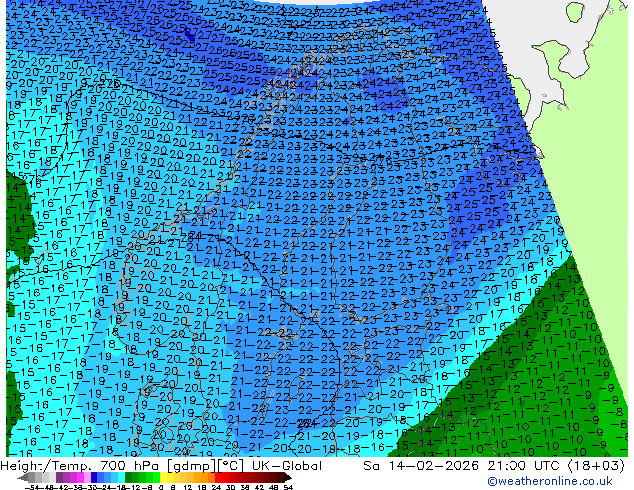The height and width of the screenshot is (490, 634).
Task: Click the 'UK-Global' model name label
Action: click(287, 466)
